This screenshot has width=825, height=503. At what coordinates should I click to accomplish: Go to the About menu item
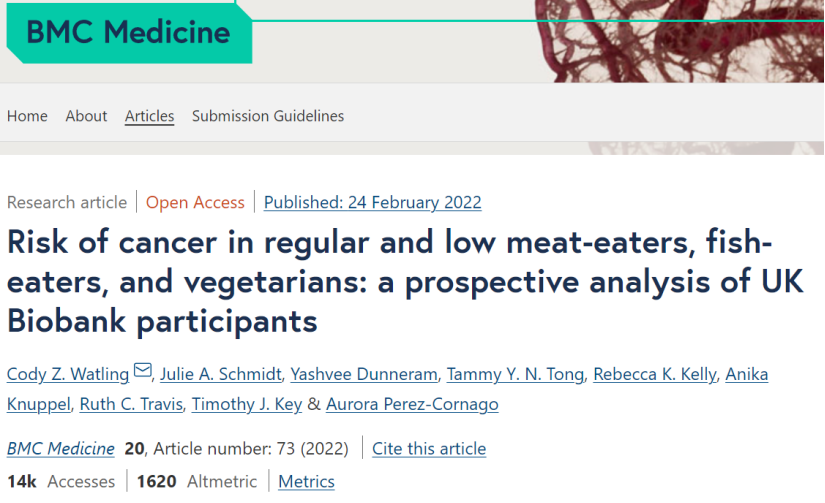[x=86, y=116]
